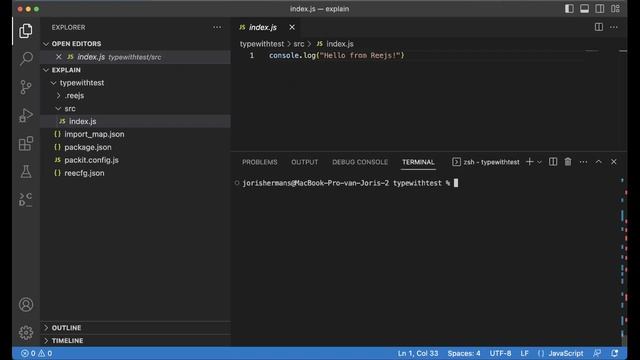Screen dimensions: 640x360
Task: Click the typewithtest breadcrumb
Action: click(x=262, y=44)
